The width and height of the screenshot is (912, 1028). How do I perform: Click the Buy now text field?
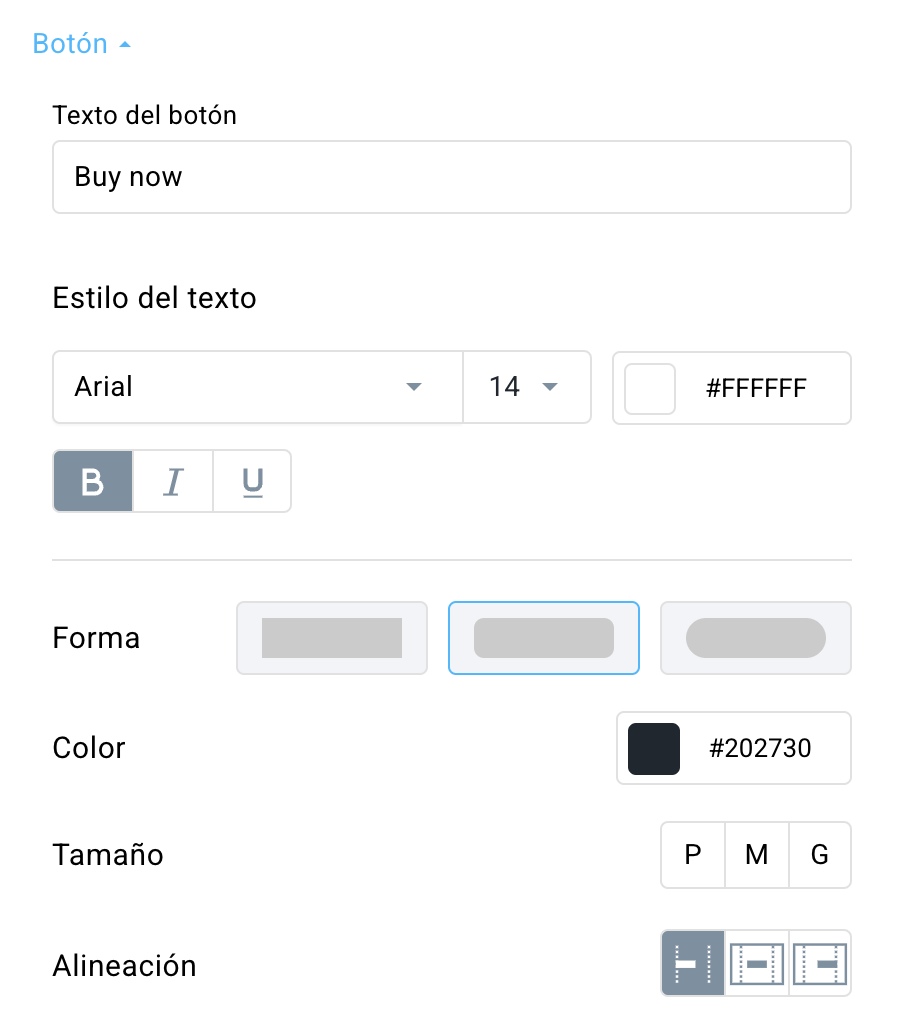point(452,177)
